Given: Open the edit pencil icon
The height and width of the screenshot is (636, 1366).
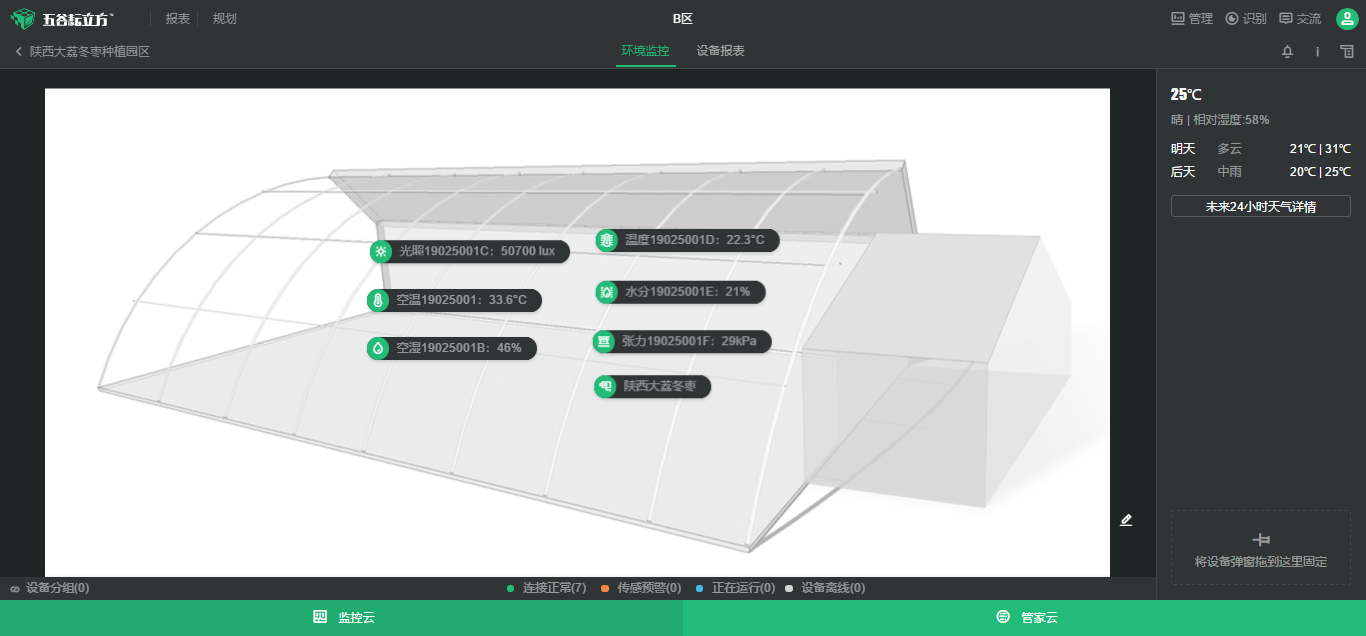Looking at the screenshot, I should [x=1126, y=520].
